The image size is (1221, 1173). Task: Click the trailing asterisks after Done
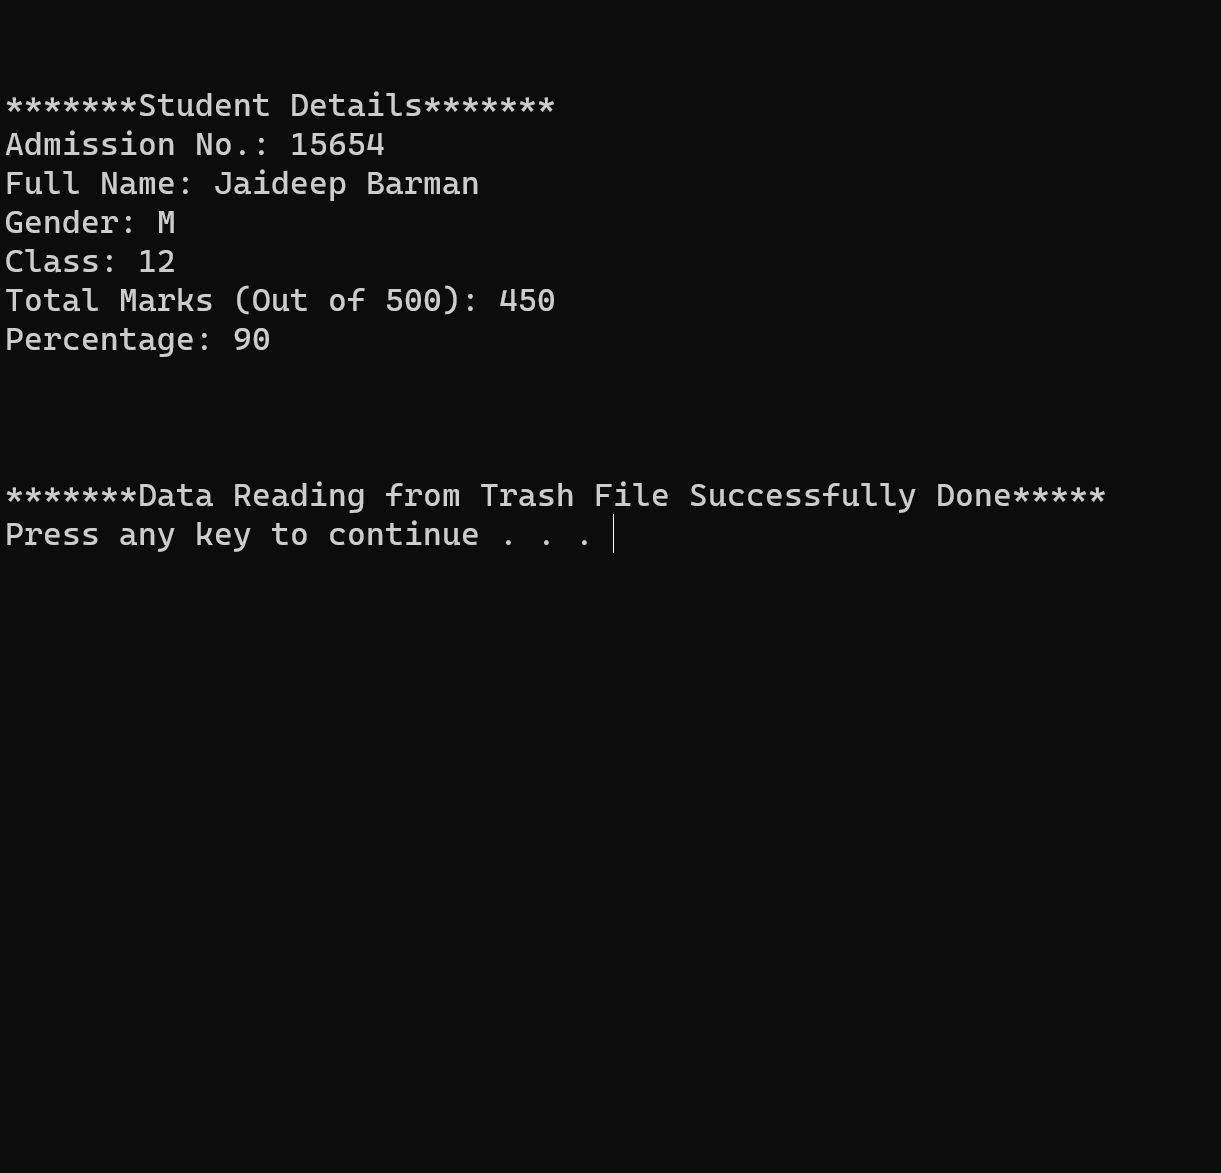coord(1059,496)
